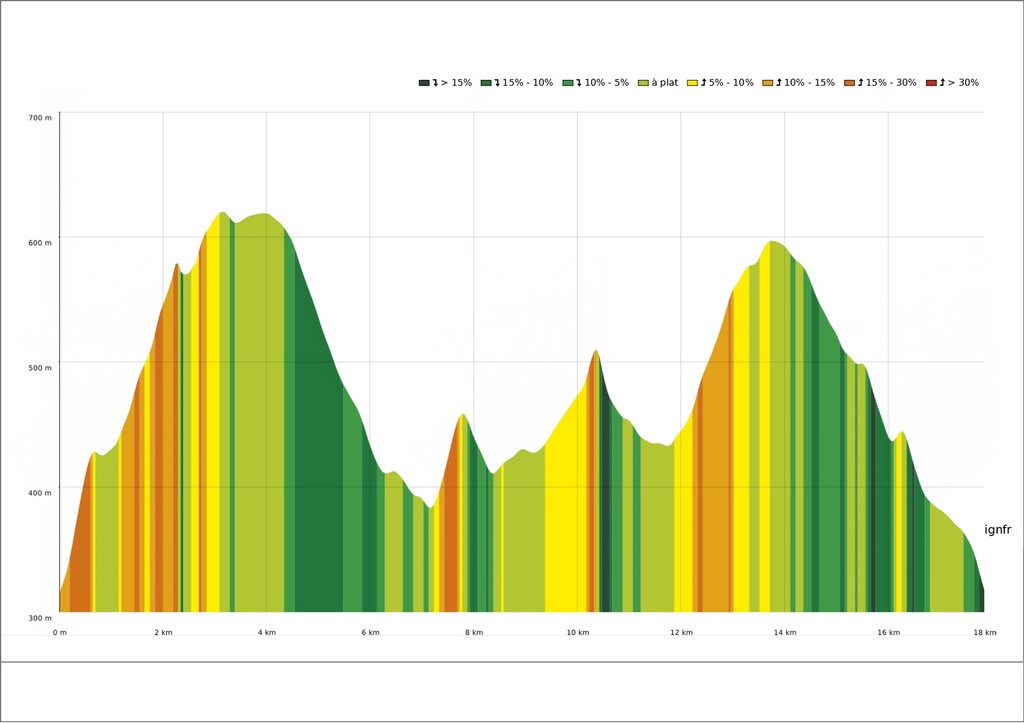1024x723 pixels.
Task: Click the descent 15% - 10% legend swatch
Action: pos(486,83)
